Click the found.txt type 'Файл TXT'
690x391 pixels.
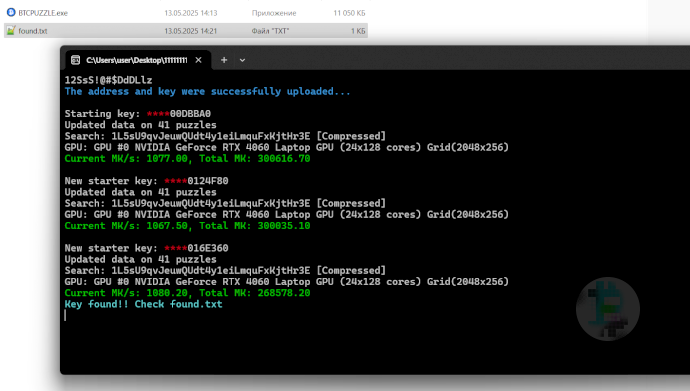pyautogui.click(x=270, y=31)
